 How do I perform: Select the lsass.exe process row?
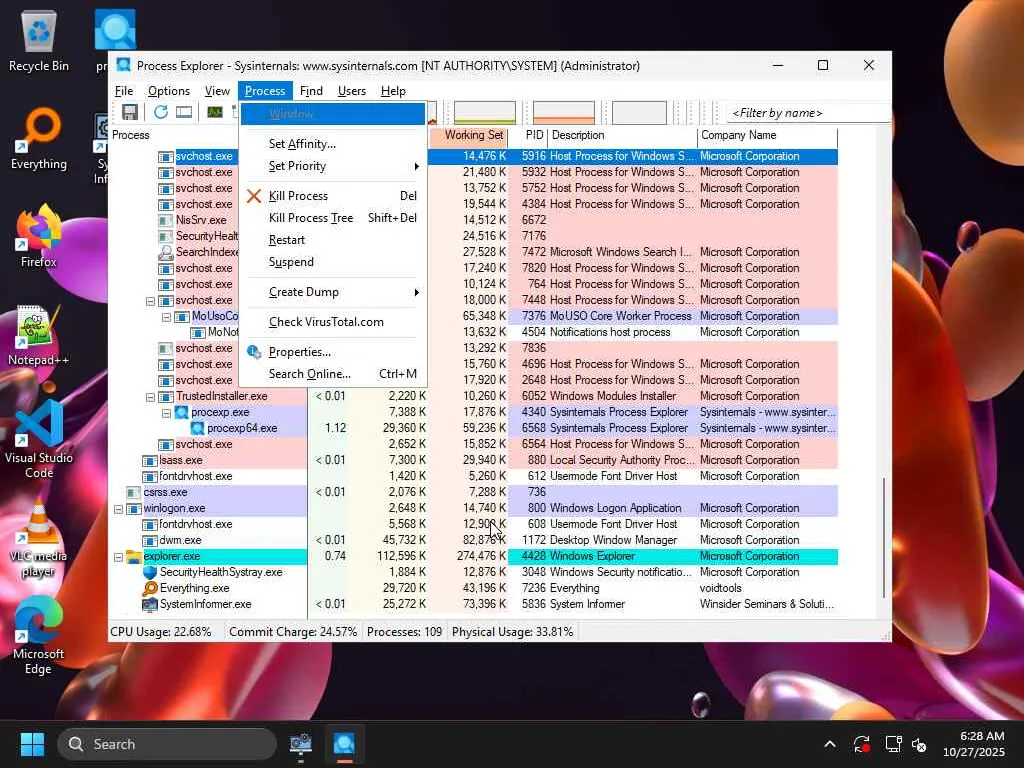(473, 460)
